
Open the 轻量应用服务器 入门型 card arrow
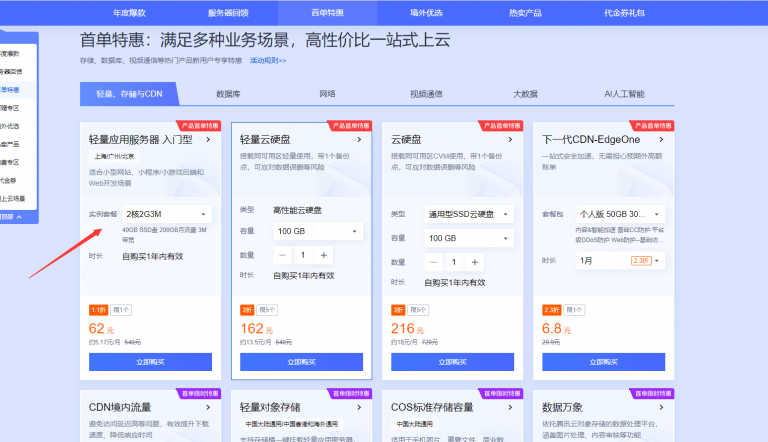pos(208,140)
